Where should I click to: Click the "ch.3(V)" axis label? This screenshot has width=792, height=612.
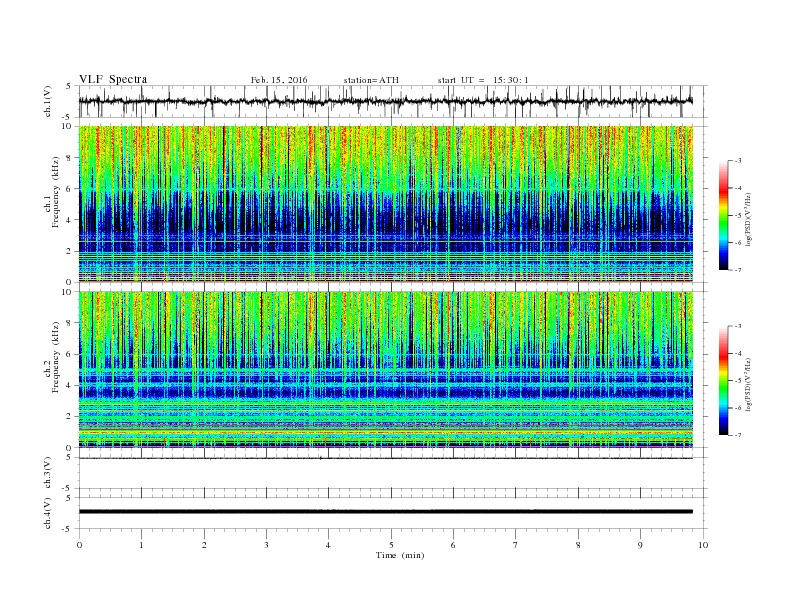pyautogui.click(x=48, y=473)
